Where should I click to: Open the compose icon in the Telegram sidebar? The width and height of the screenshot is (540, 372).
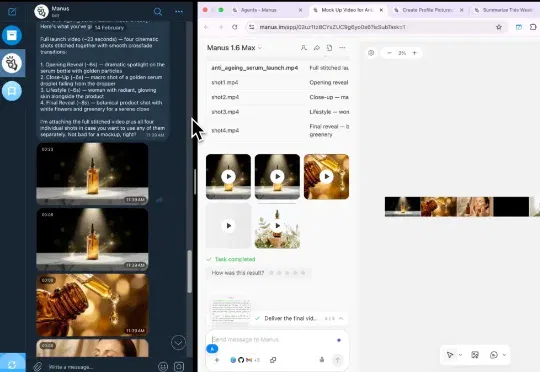12,12
